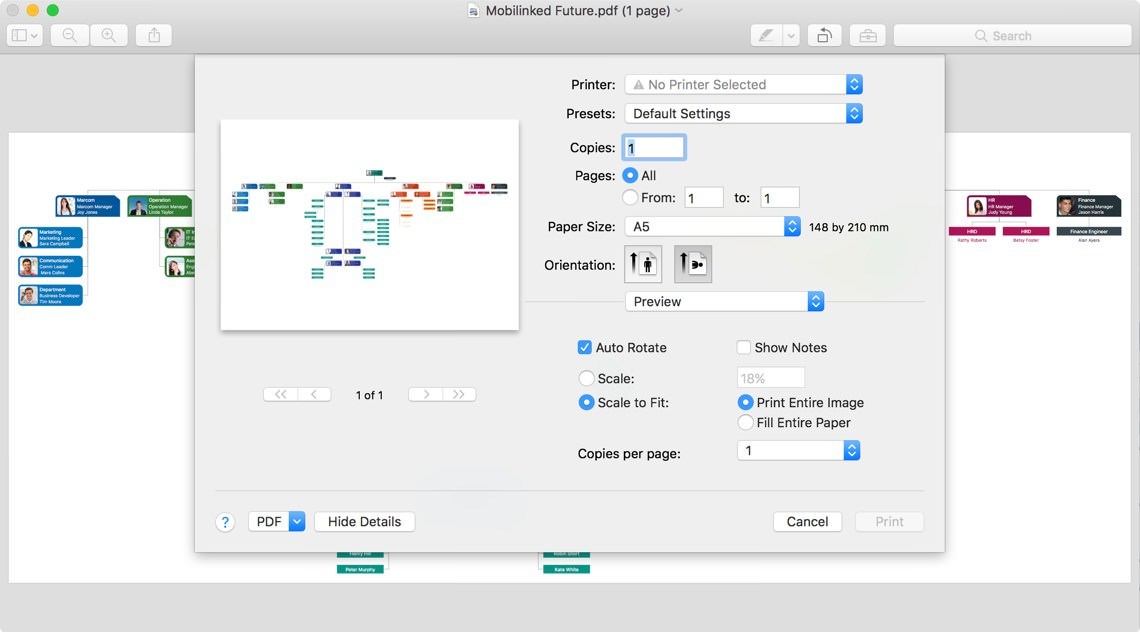Screen dimensions: 1140x632
Task: Choose portrait orientation icon
Action: [643, 265]
